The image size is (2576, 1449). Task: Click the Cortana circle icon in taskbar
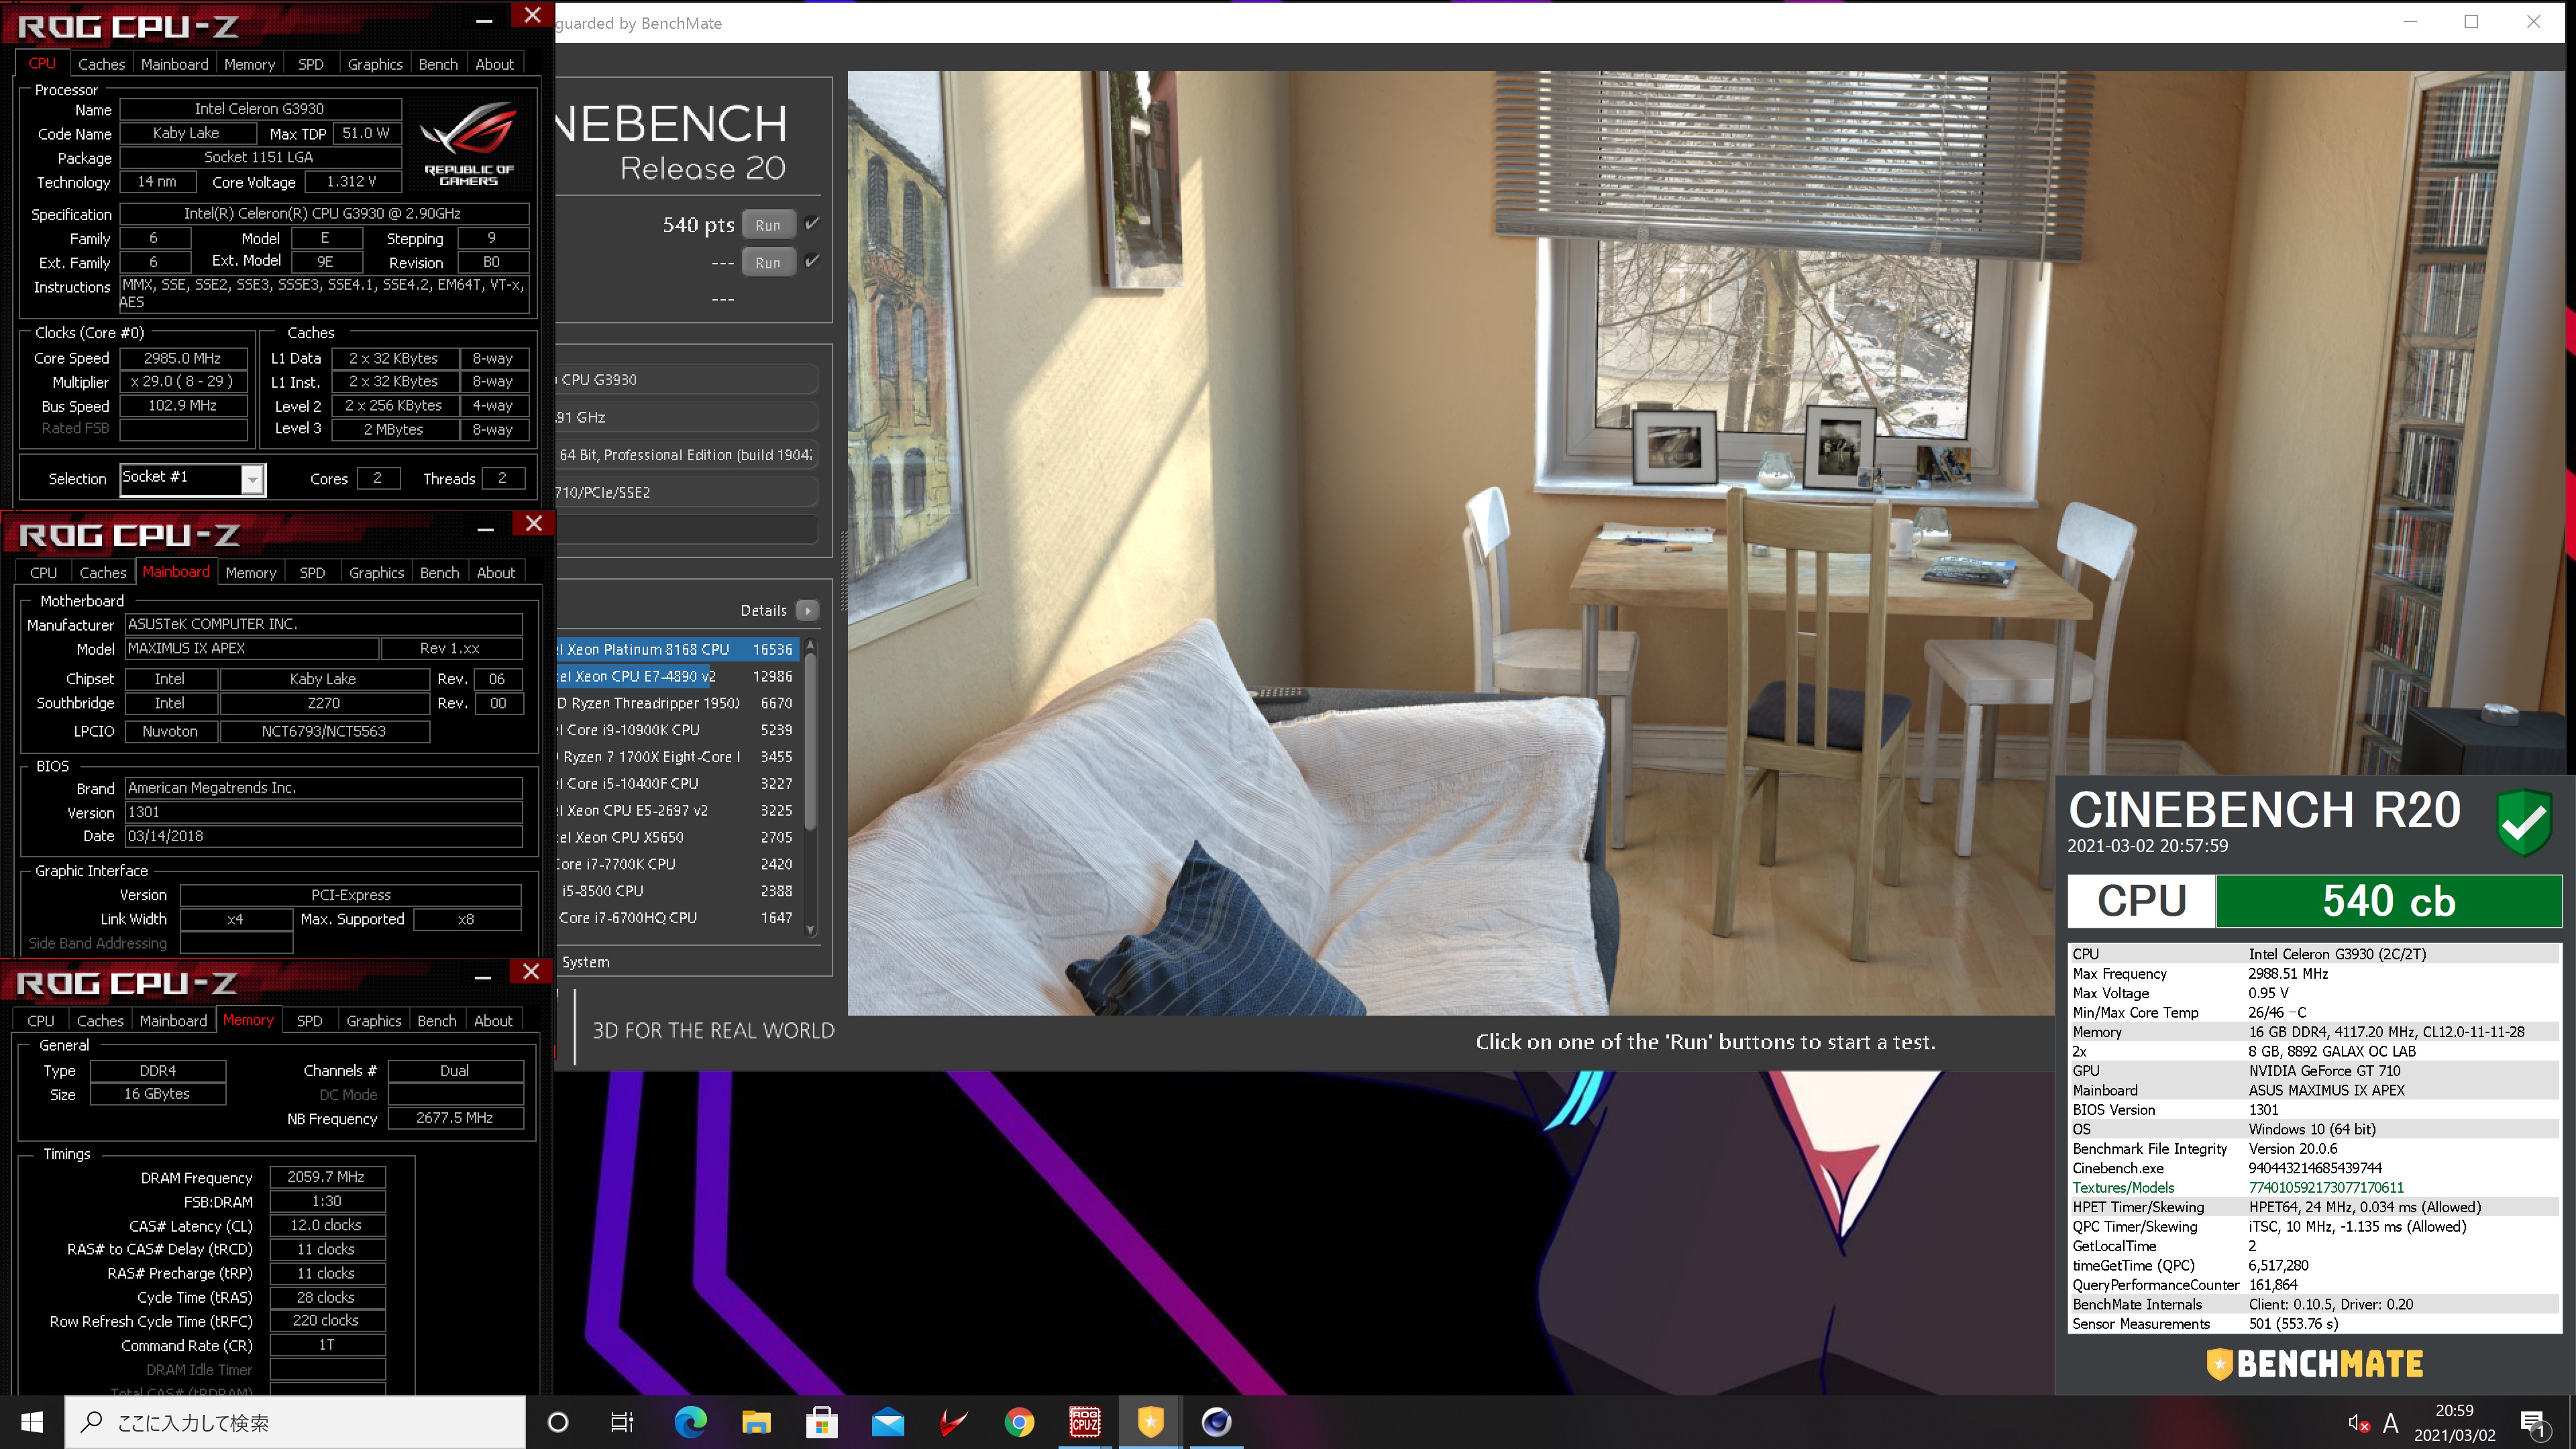558,1422
